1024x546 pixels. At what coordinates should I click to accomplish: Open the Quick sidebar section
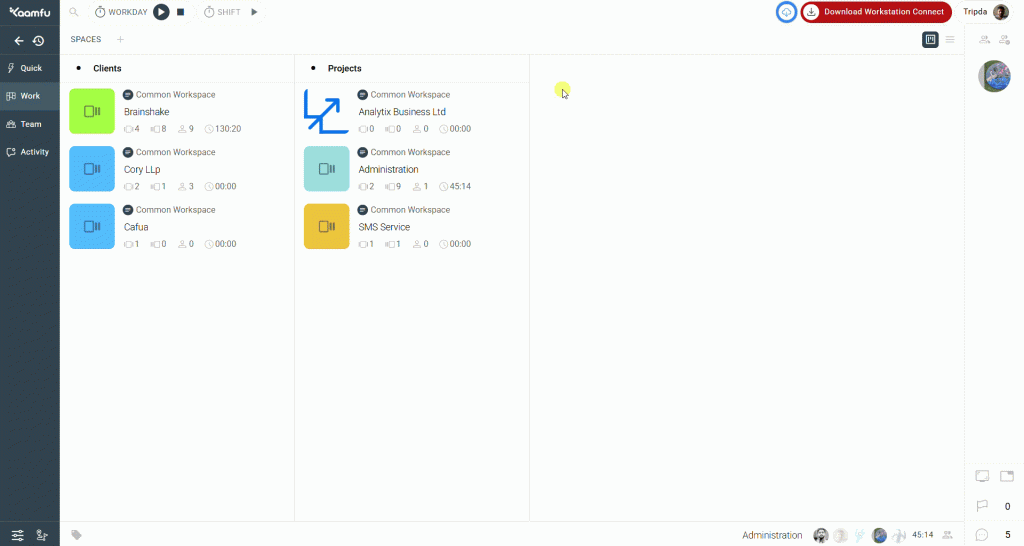[x=30, y=68]
